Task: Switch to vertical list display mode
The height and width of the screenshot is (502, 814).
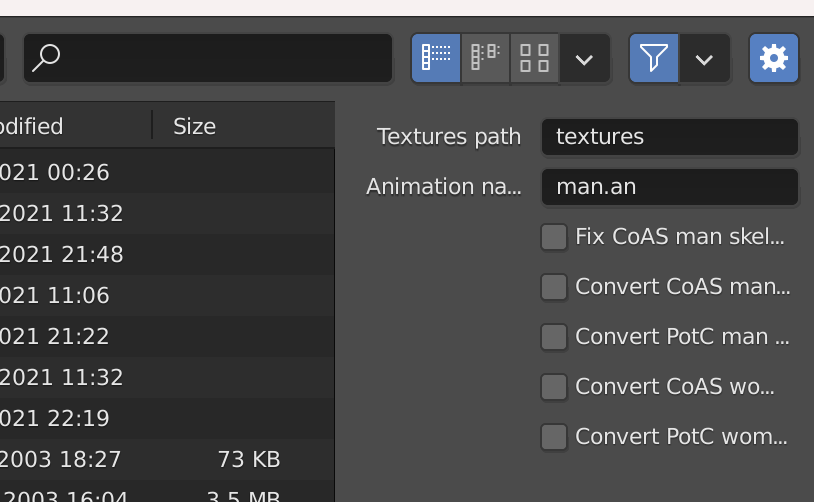Action: pyautogui.click(x=436, y=59)
